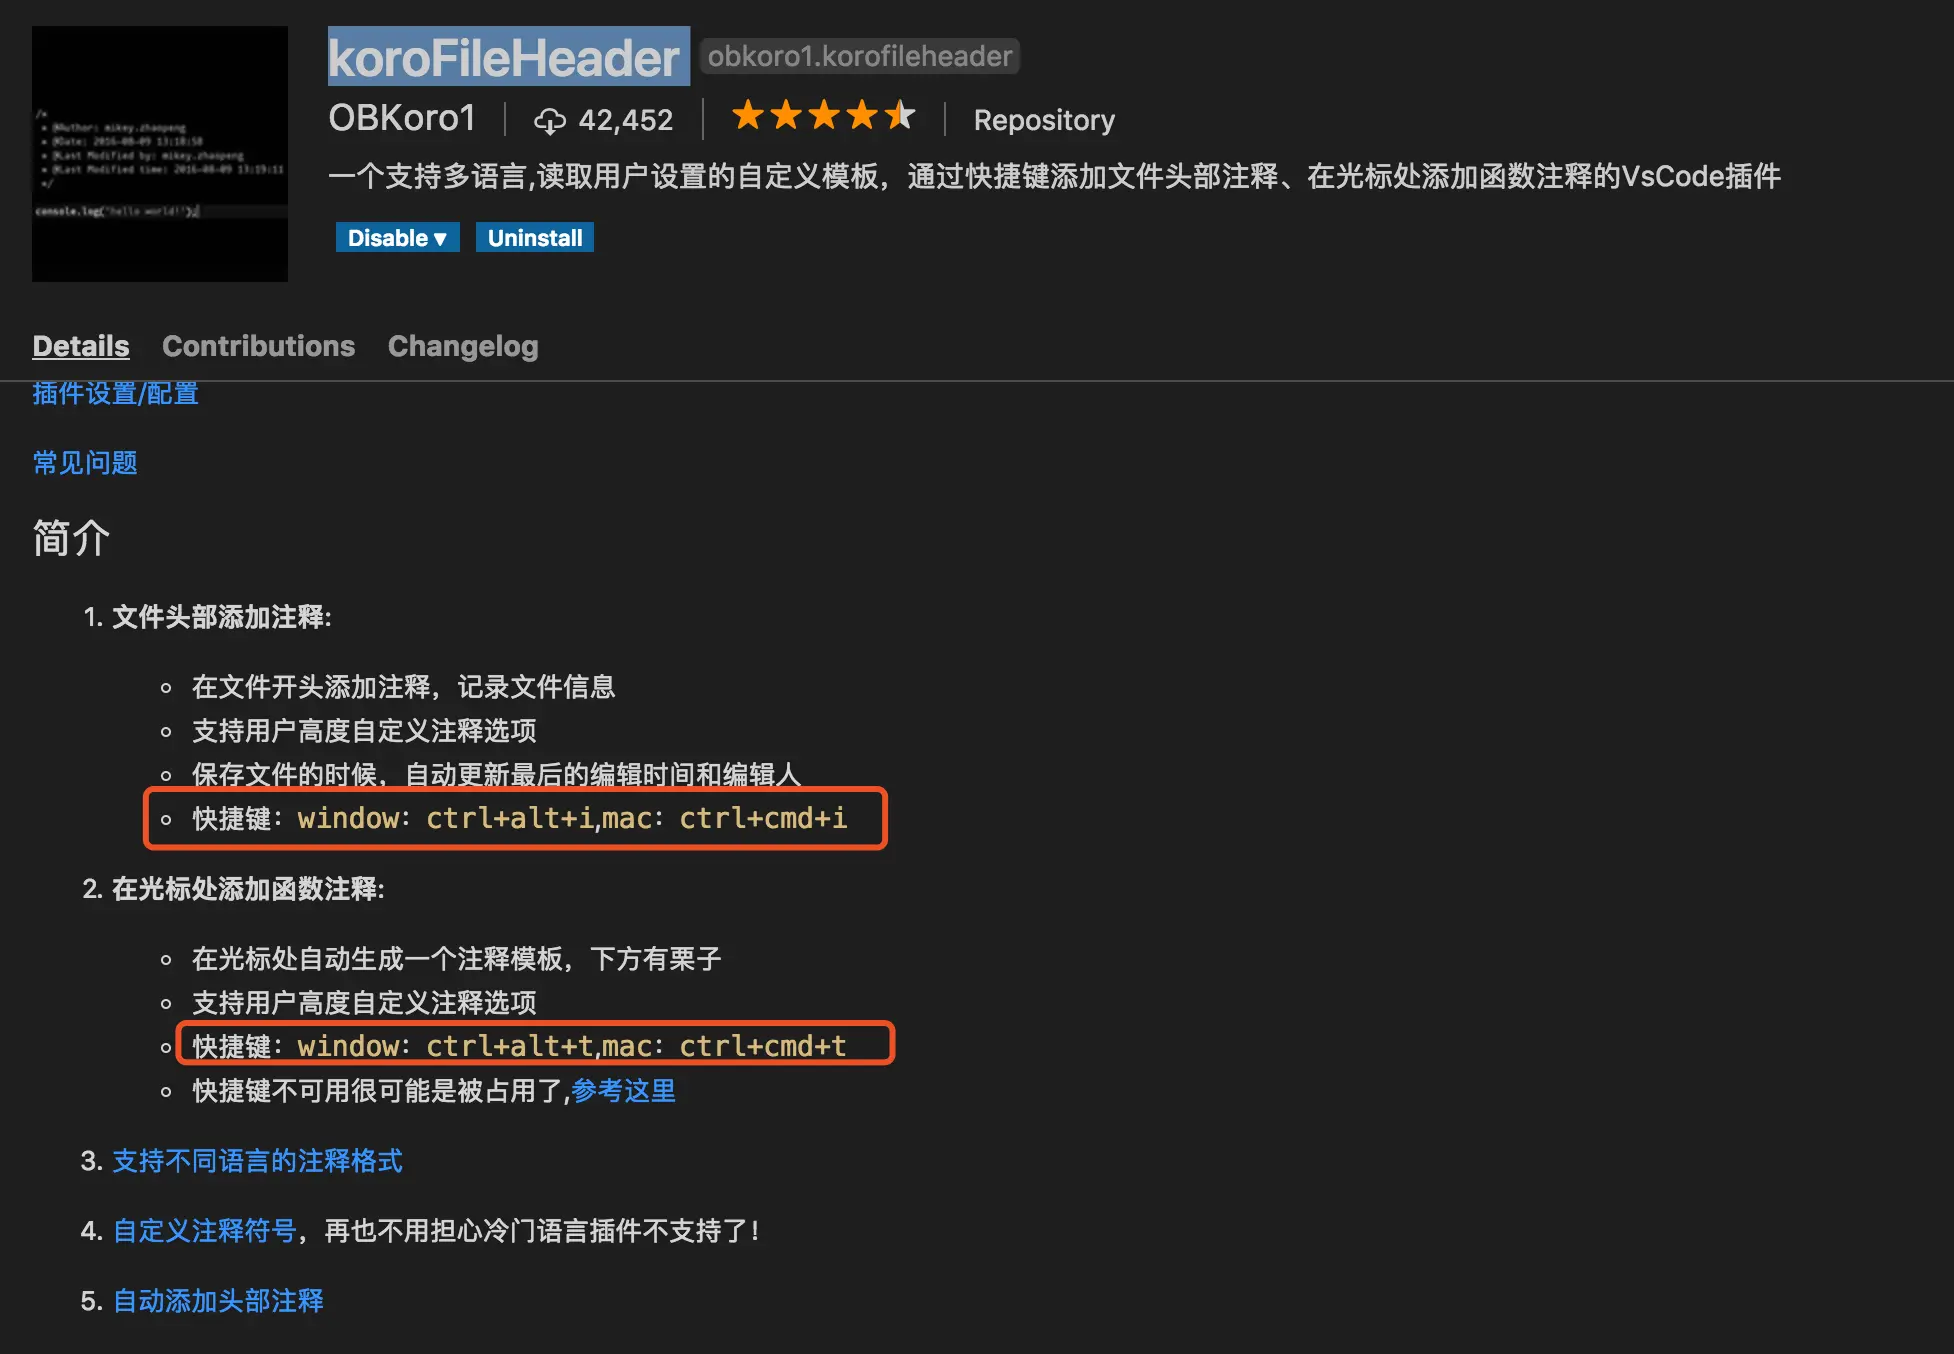Image resolution: width=1954 pixels, height=1354 pixels.
Task: Open the 插件设置/配置 link
Action: [x=115, y=394]
